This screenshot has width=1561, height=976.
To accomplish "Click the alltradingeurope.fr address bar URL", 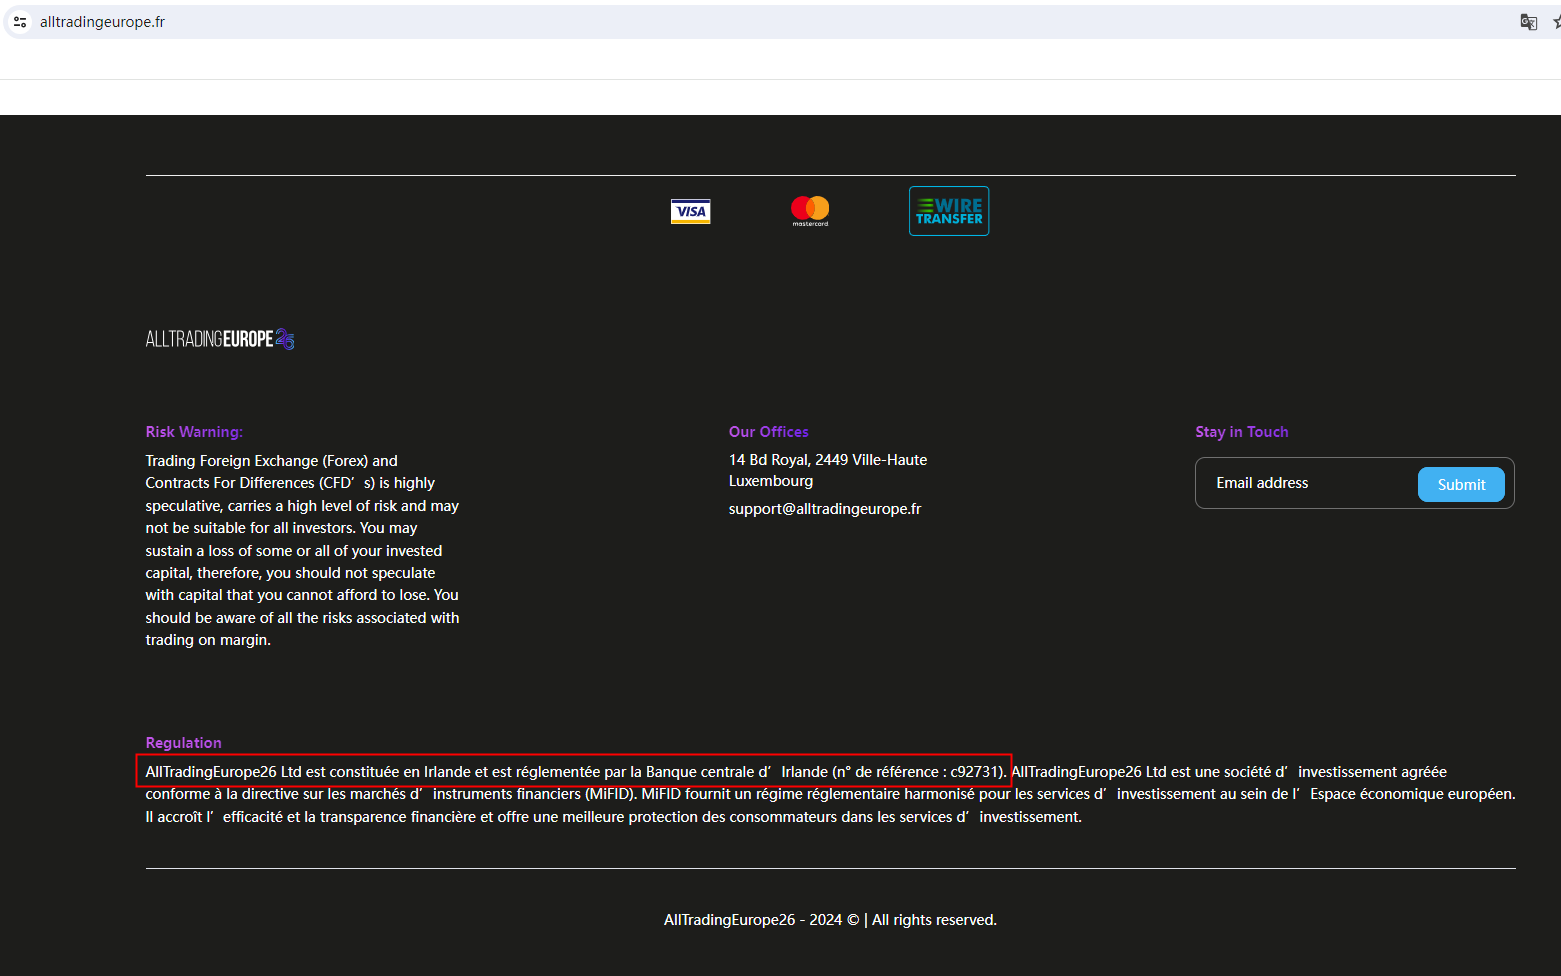I will pos(102,22).
